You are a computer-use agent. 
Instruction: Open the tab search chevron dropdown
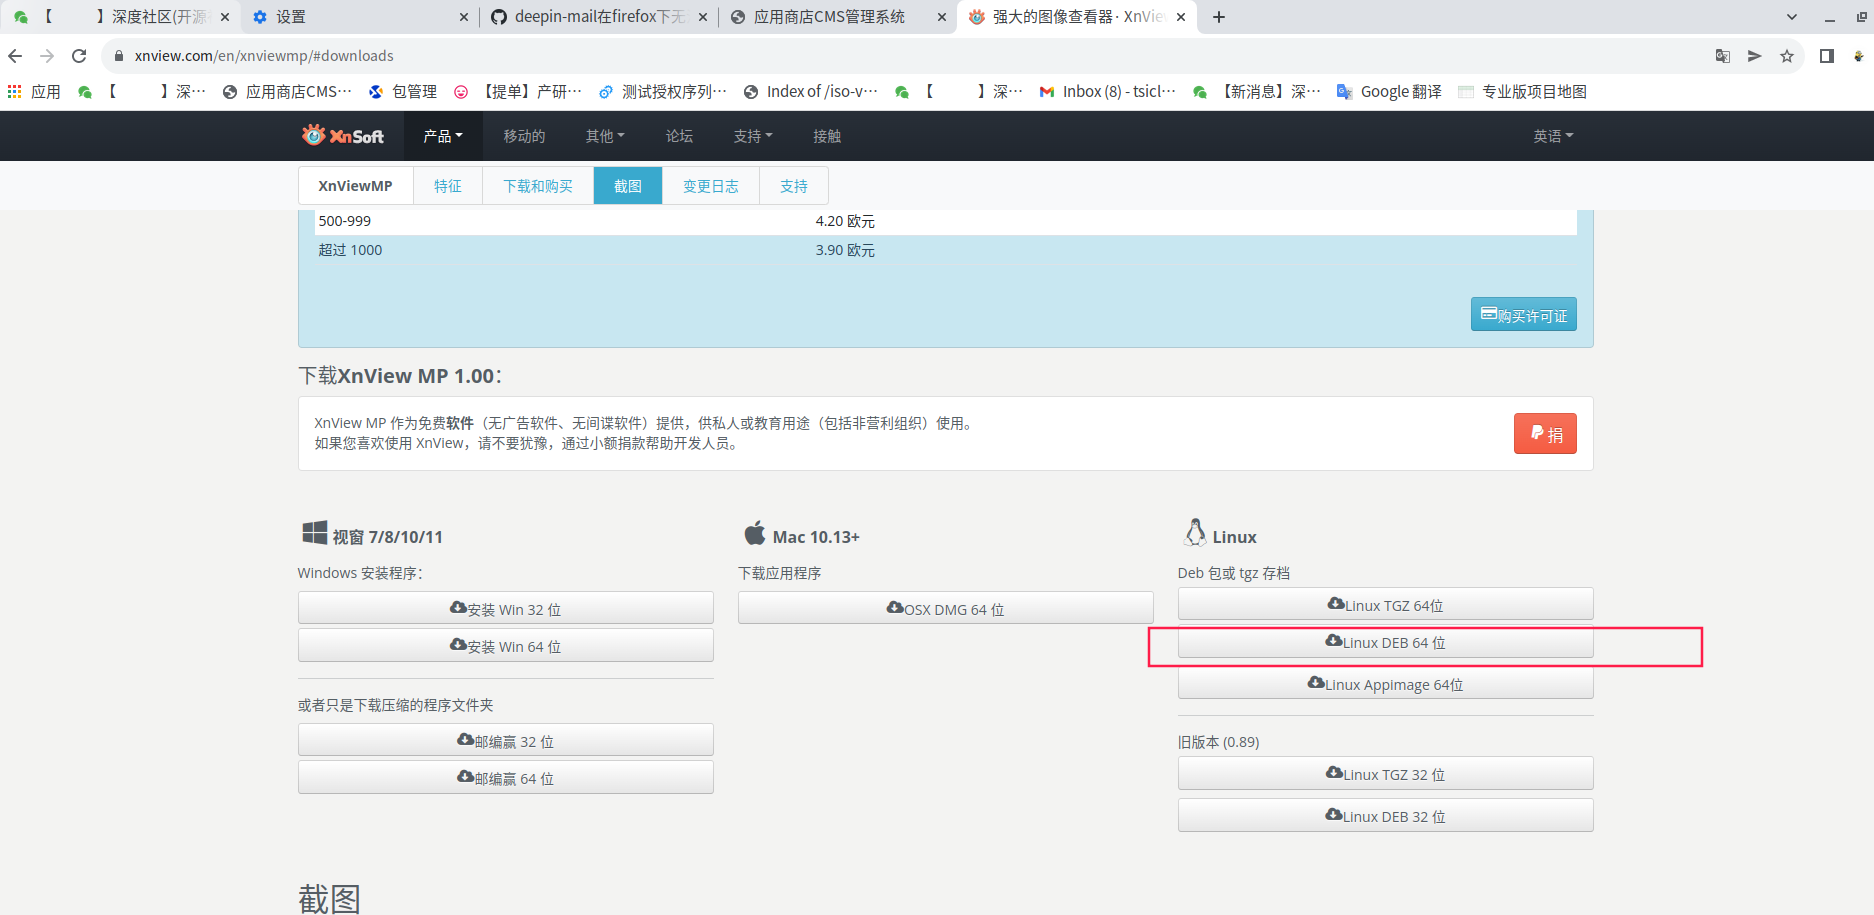[1792, 17]
